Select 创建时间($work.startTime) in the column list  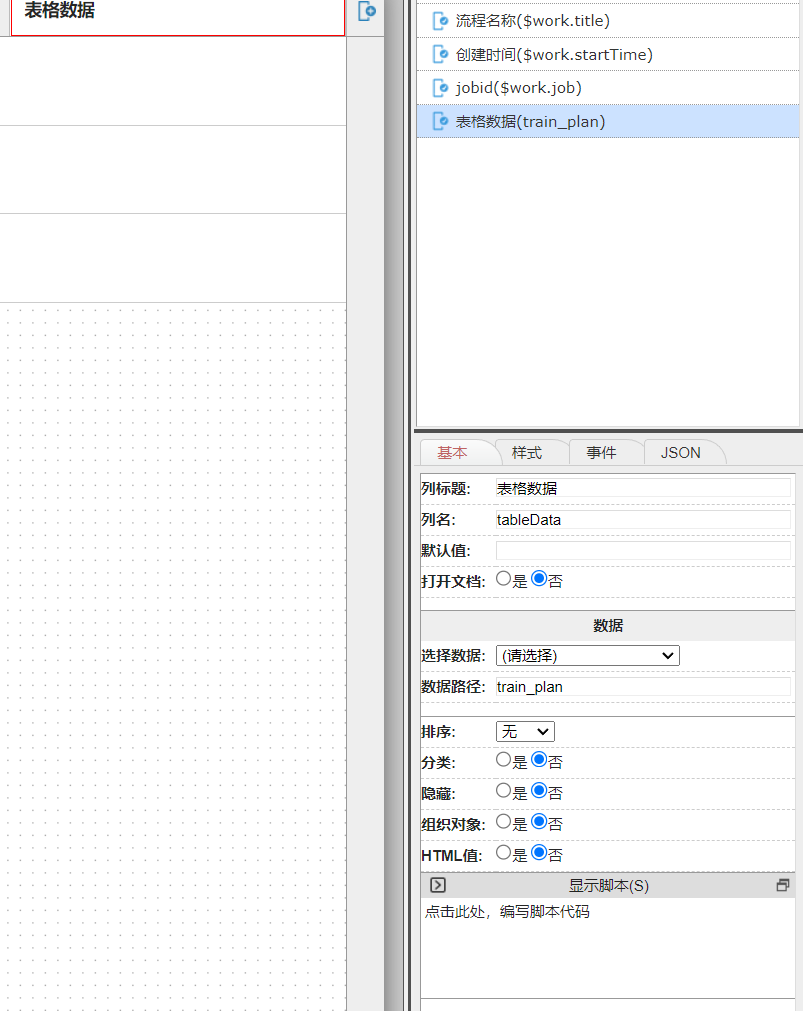pos(608,54)
